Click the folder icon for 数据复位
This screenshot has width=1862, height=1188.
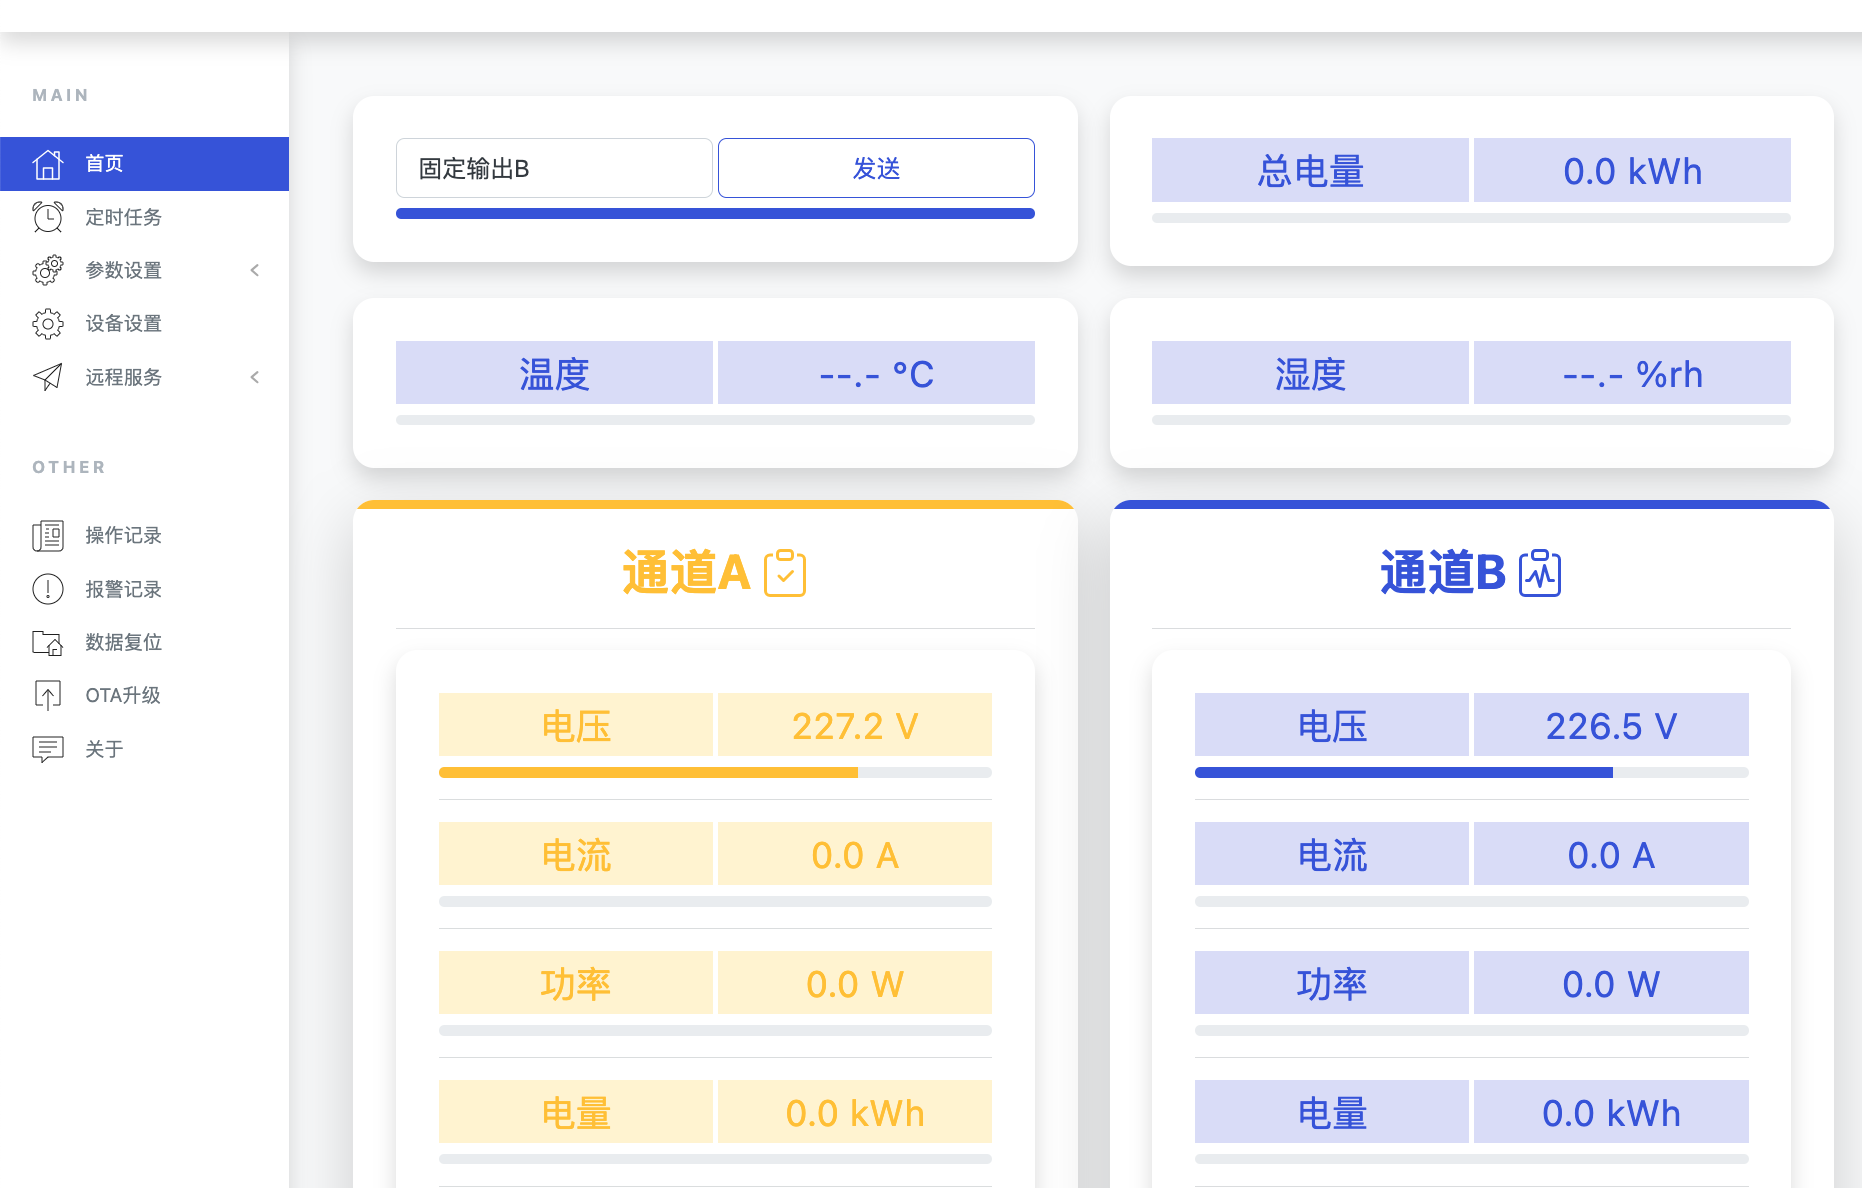47,642
